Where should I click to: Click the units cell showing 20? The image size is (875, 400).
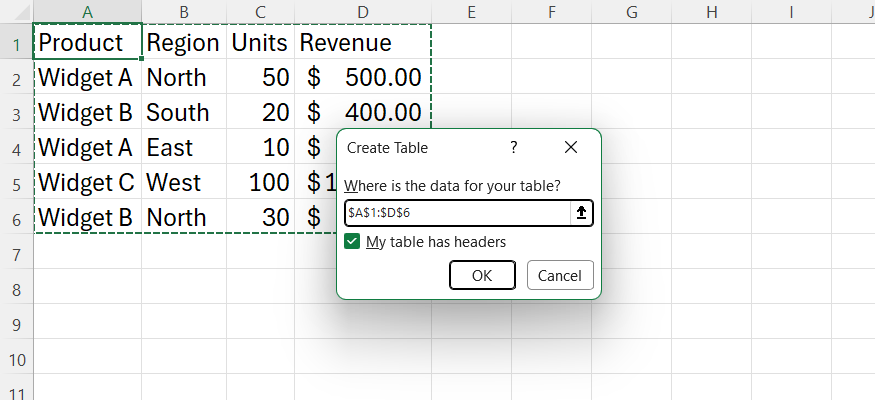261,112
